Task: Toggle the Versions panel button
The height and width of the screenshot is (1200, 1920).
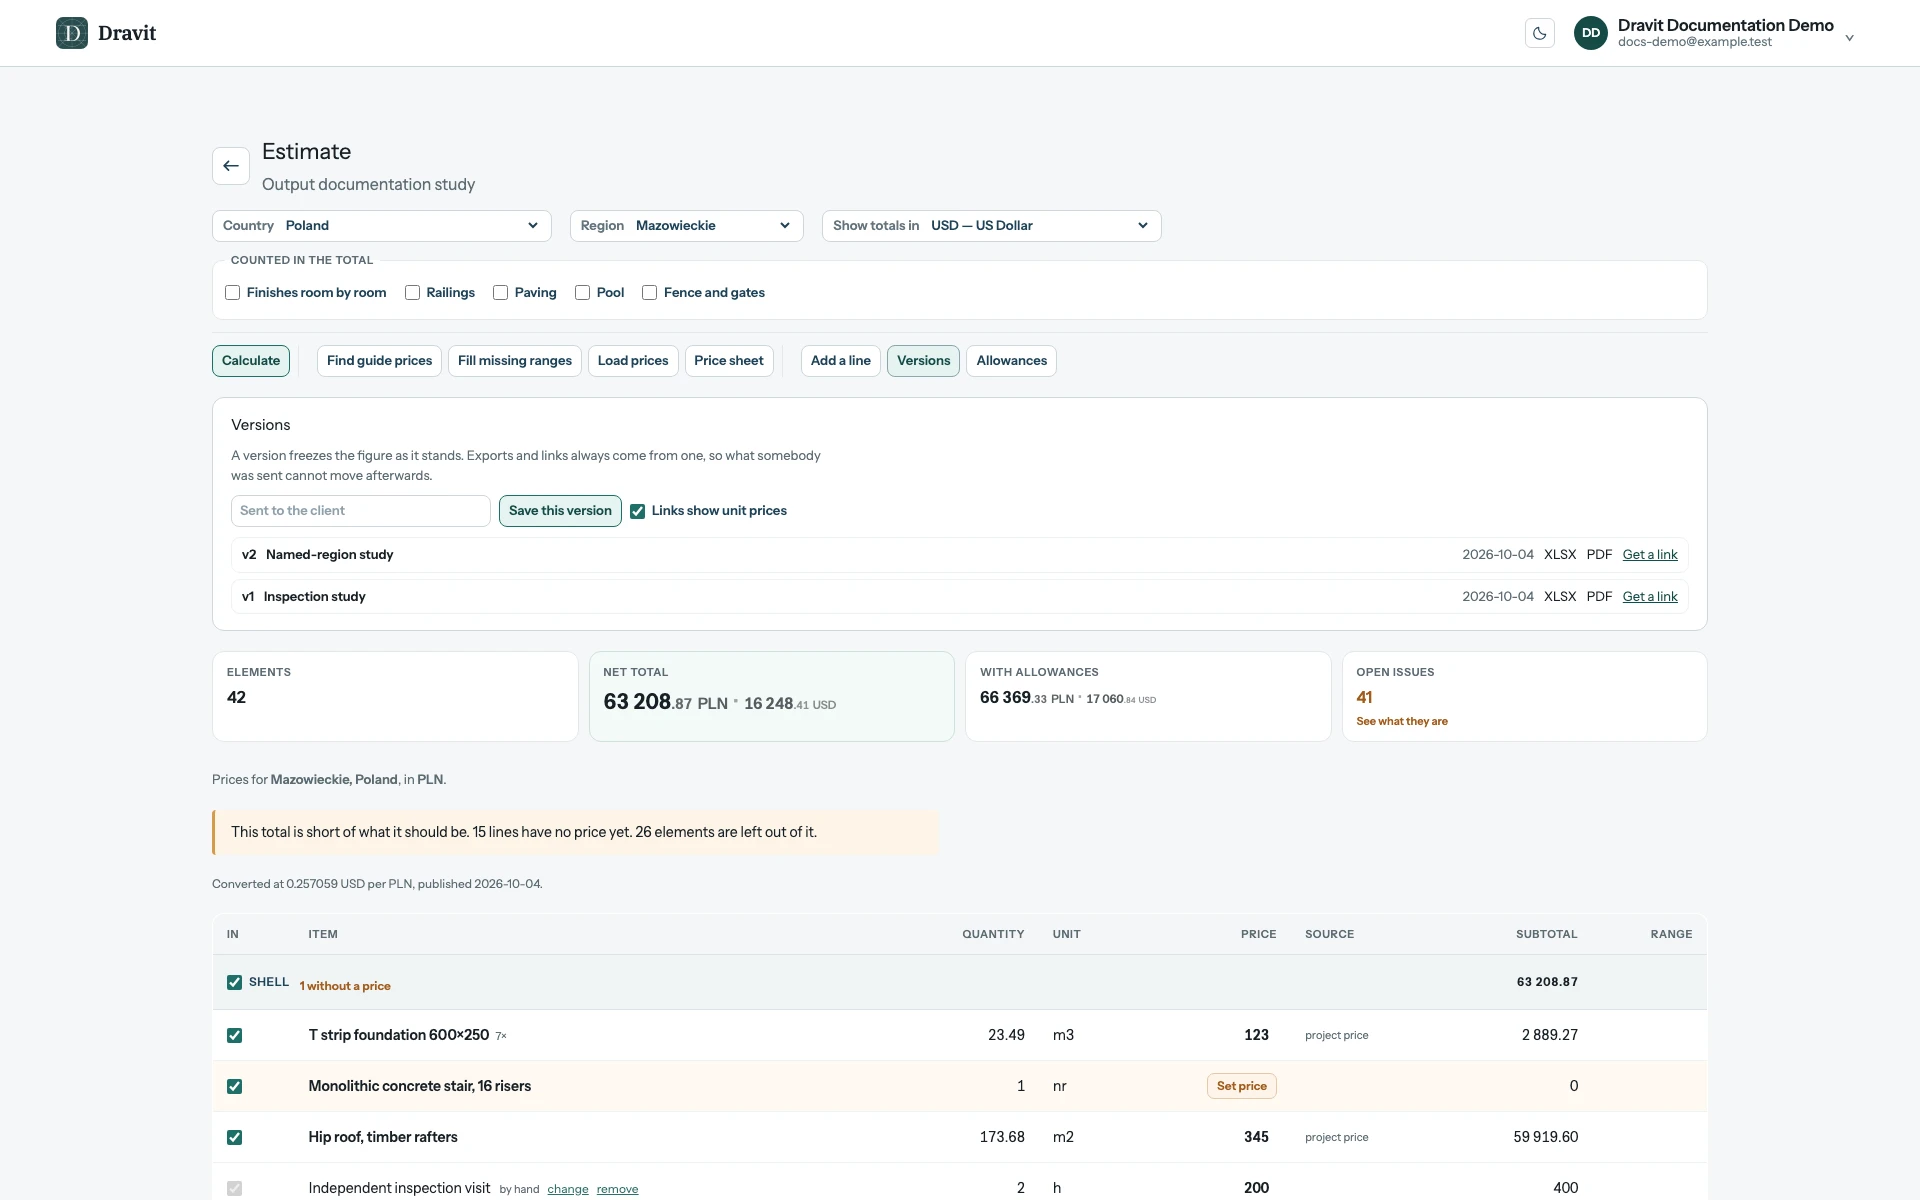Action: tap(924, 361)
